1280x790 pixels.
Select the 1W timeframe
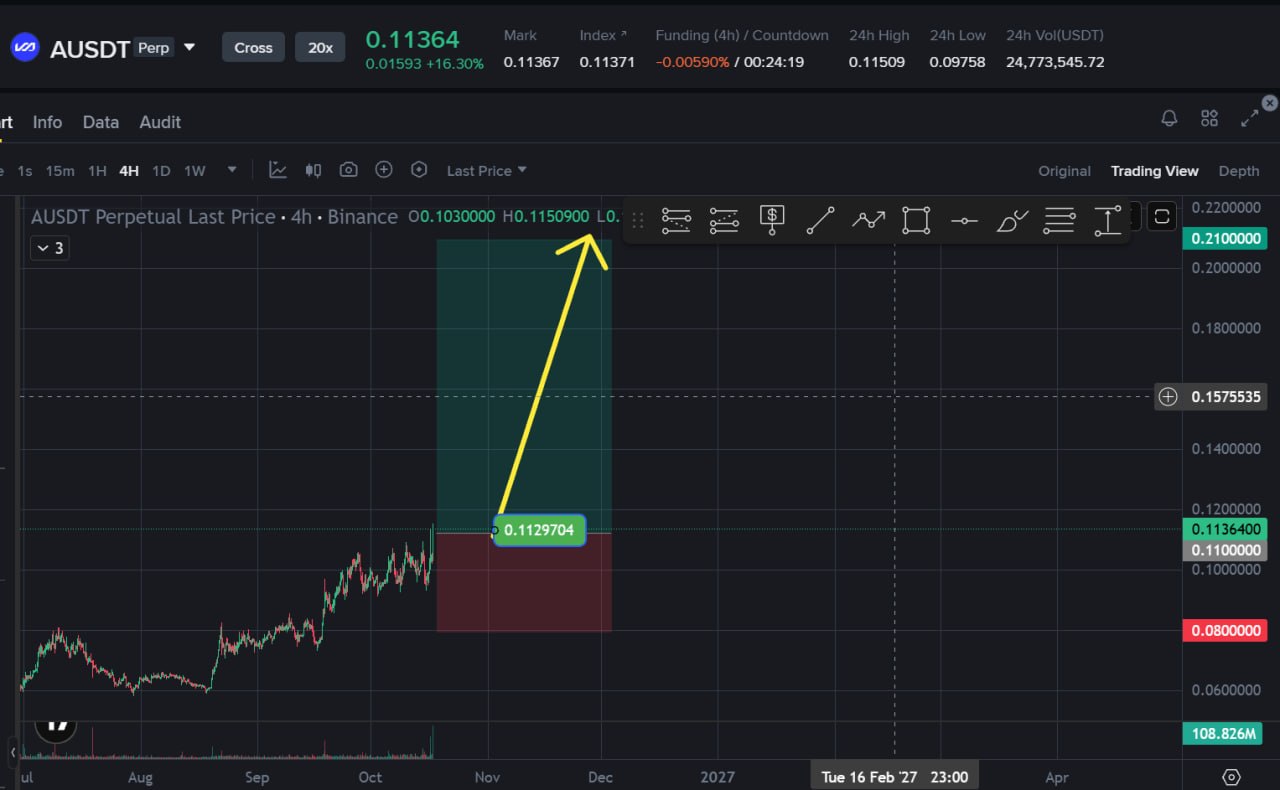point(195,171)
